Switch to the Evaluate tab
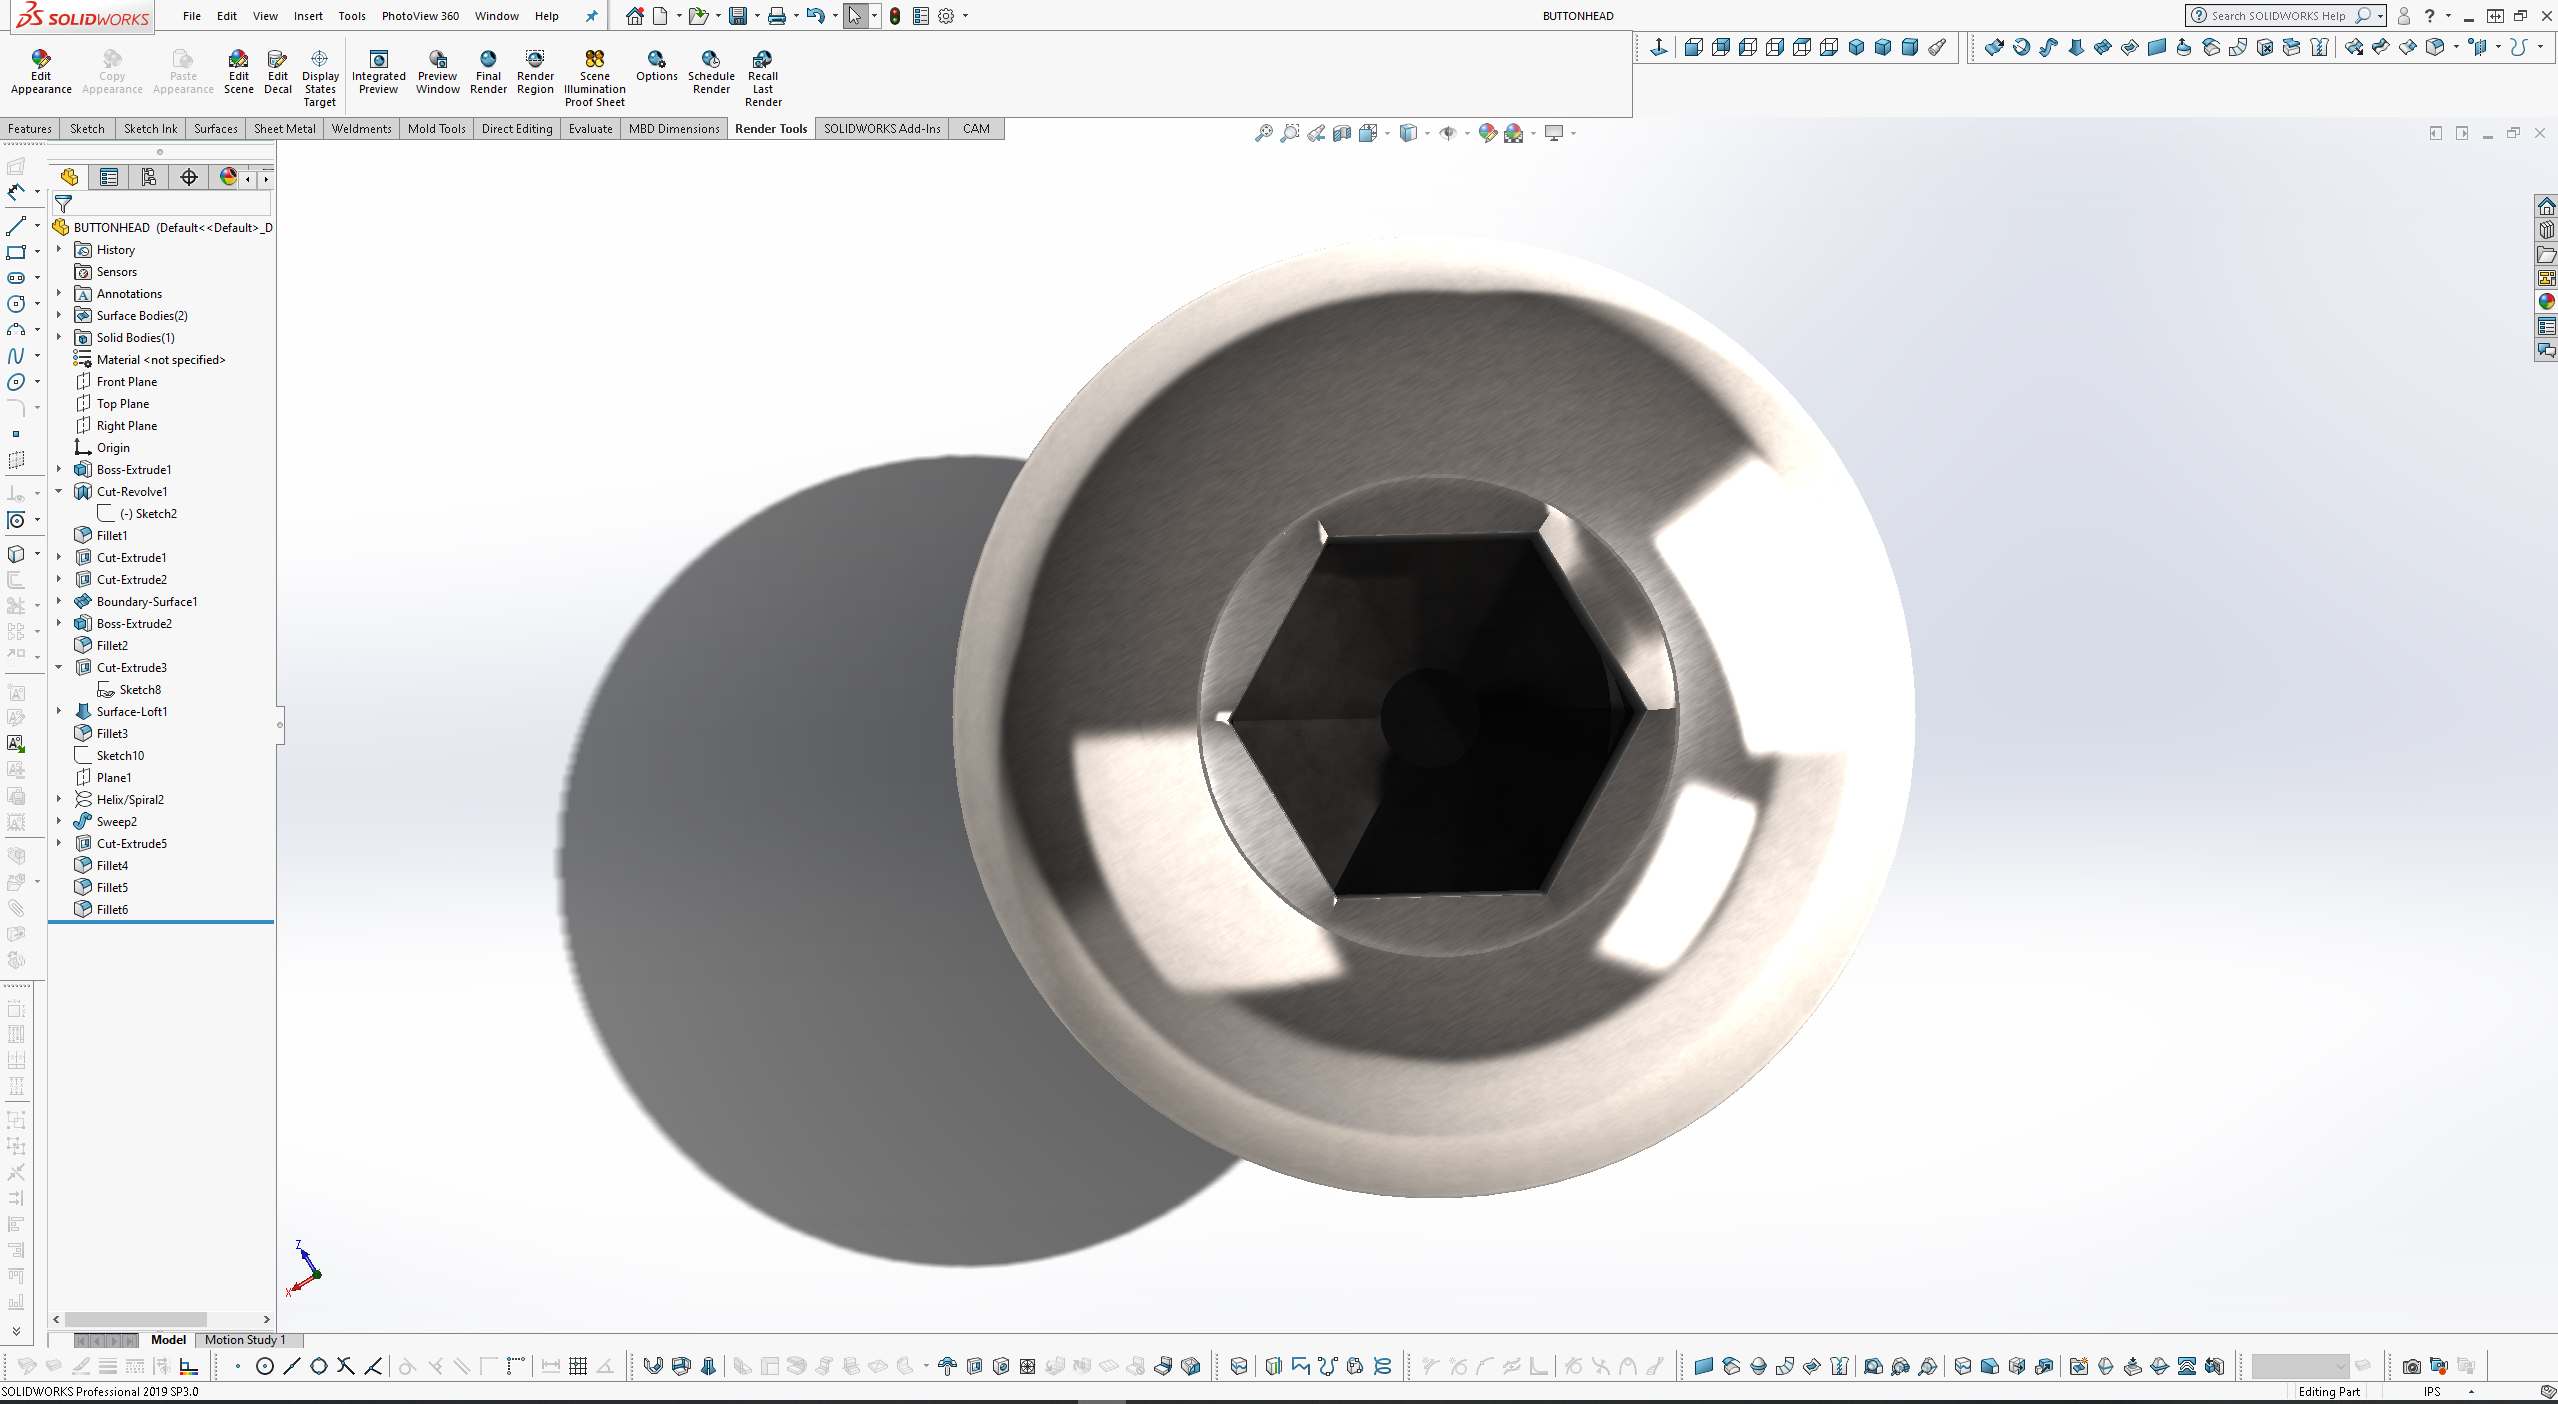Viewport: 2558px width, 1404px height. tap(590, 129)
